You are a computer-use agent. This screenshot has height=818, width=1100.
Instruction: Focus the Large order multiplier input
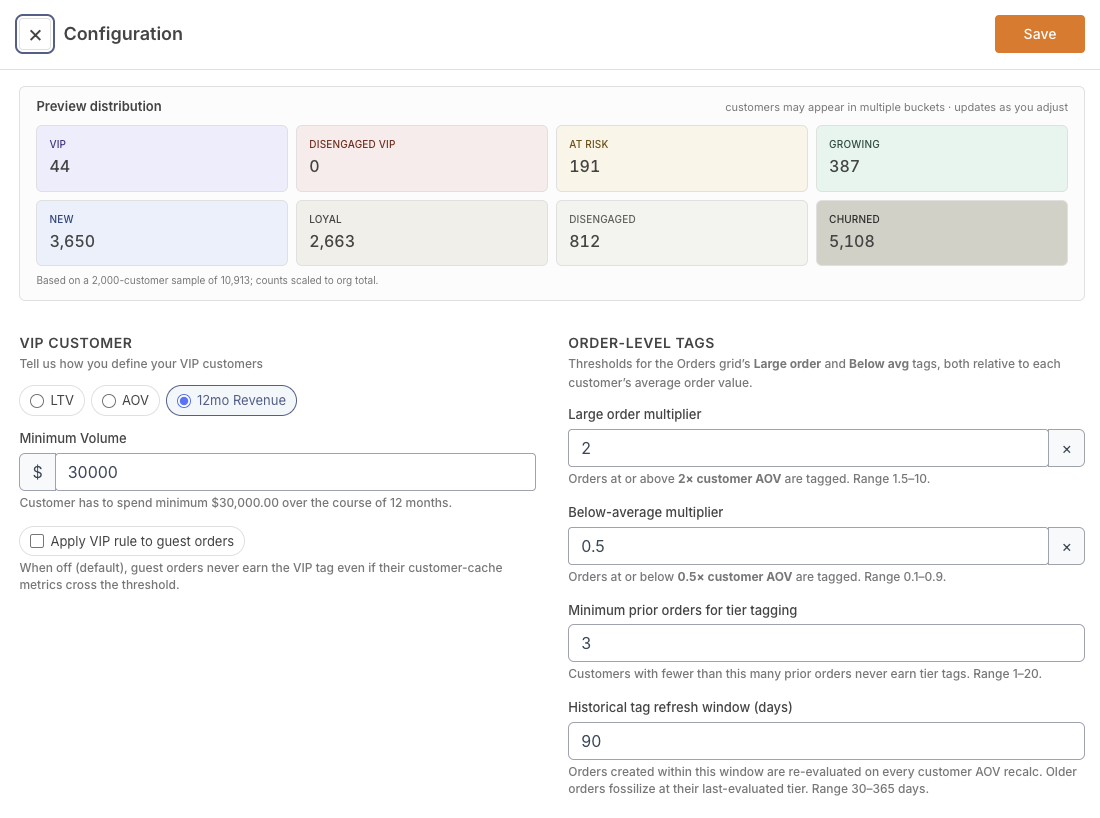[x=808, y=448]
